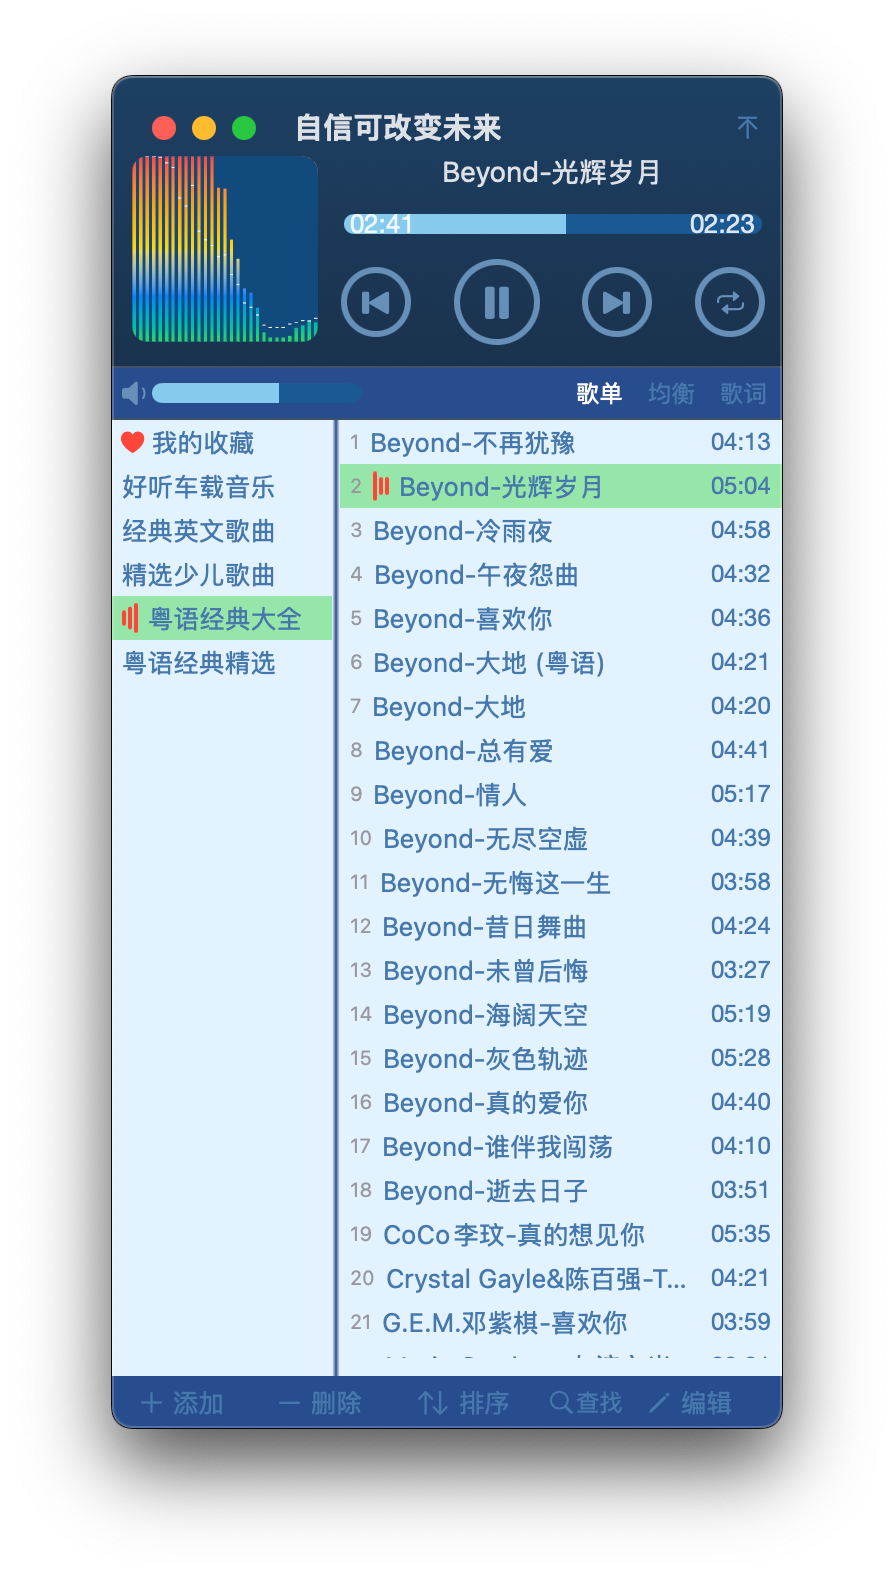
Task: Select song Beyond-逝去日子
Action: coord(560,1190)
